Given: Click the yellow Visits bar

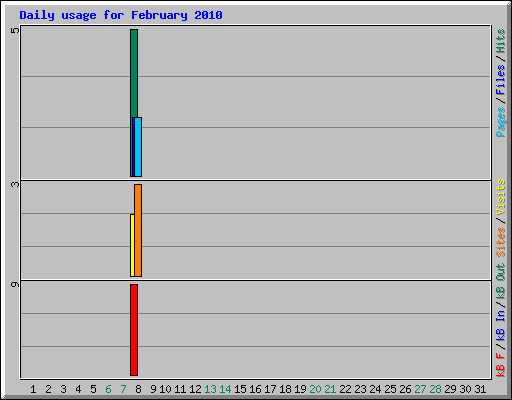Looking at the screenshot, I should (132, 245).
